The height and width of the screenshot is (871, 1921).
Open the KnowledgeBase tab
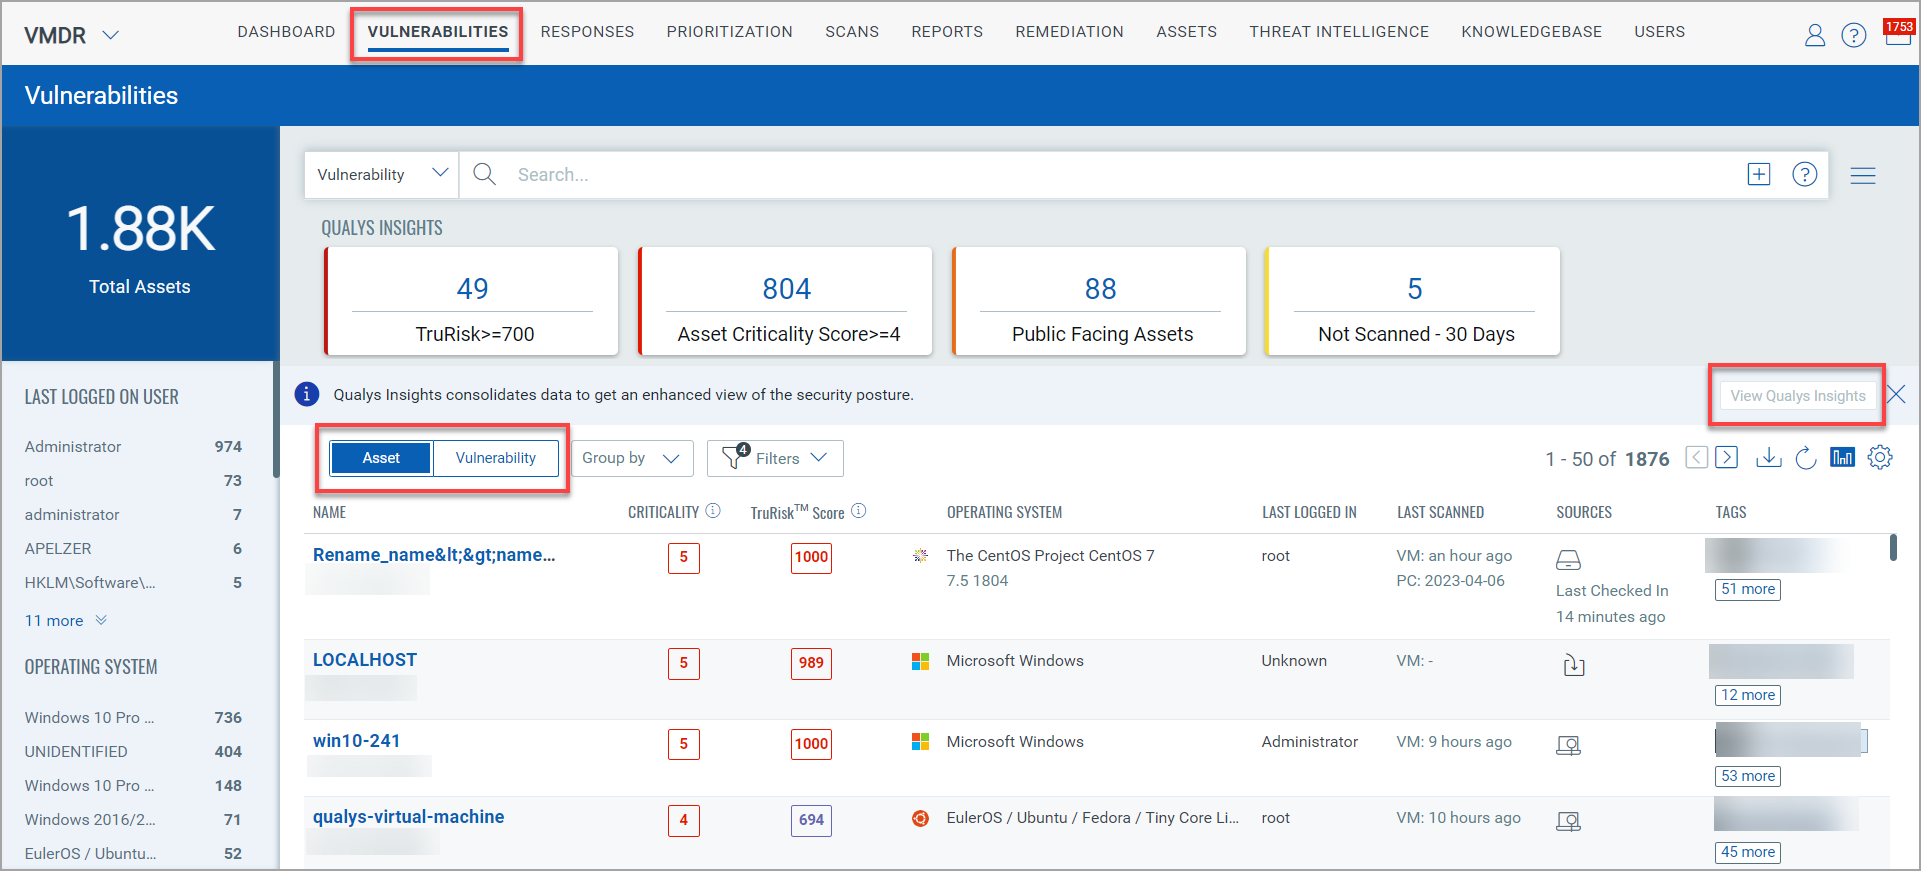point(1531,32)
